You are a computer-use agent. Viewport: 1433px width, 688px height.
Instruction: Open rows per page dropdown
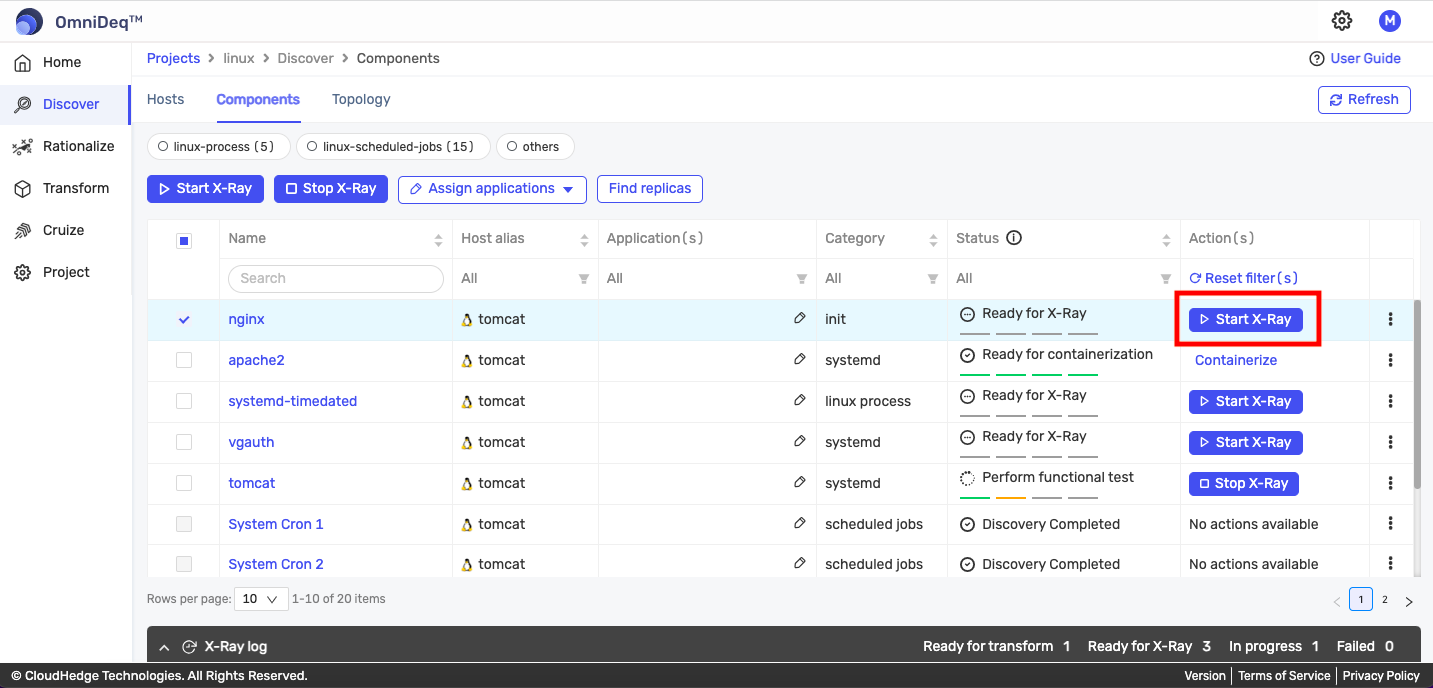coord(260,599)
